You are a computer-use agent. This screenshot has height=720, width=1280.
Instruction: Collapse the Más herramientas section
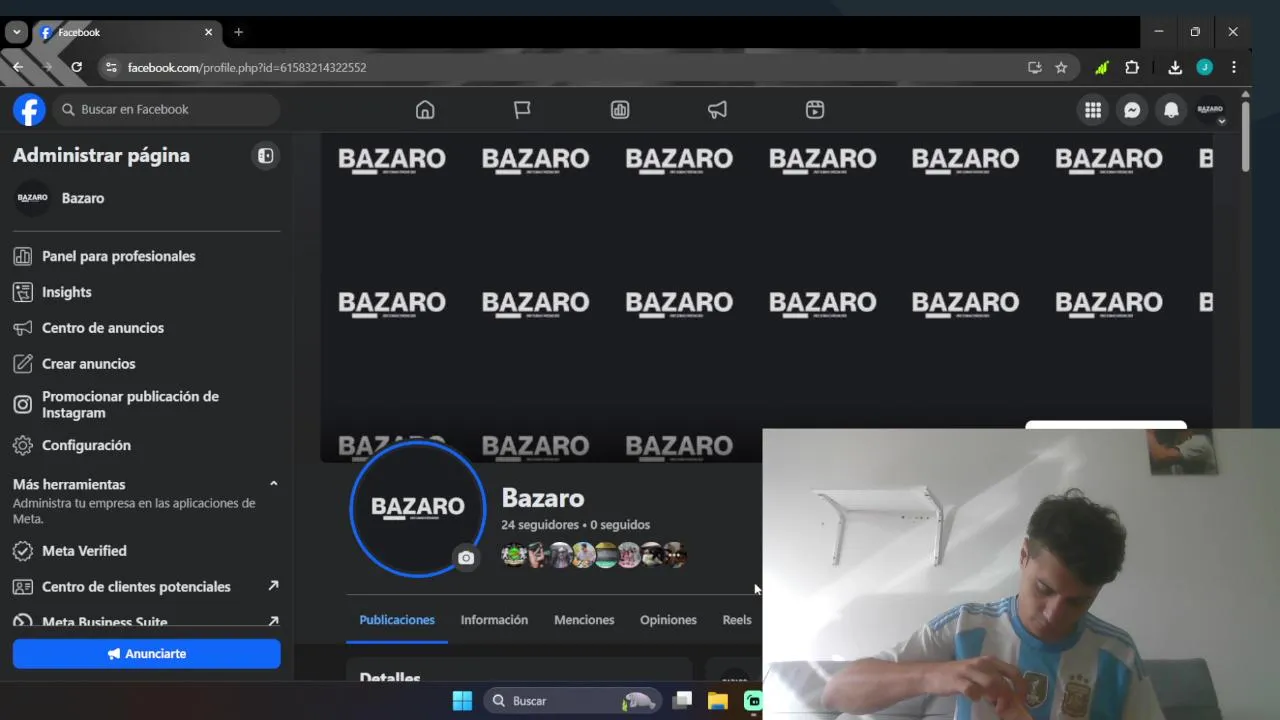point(273,484)
